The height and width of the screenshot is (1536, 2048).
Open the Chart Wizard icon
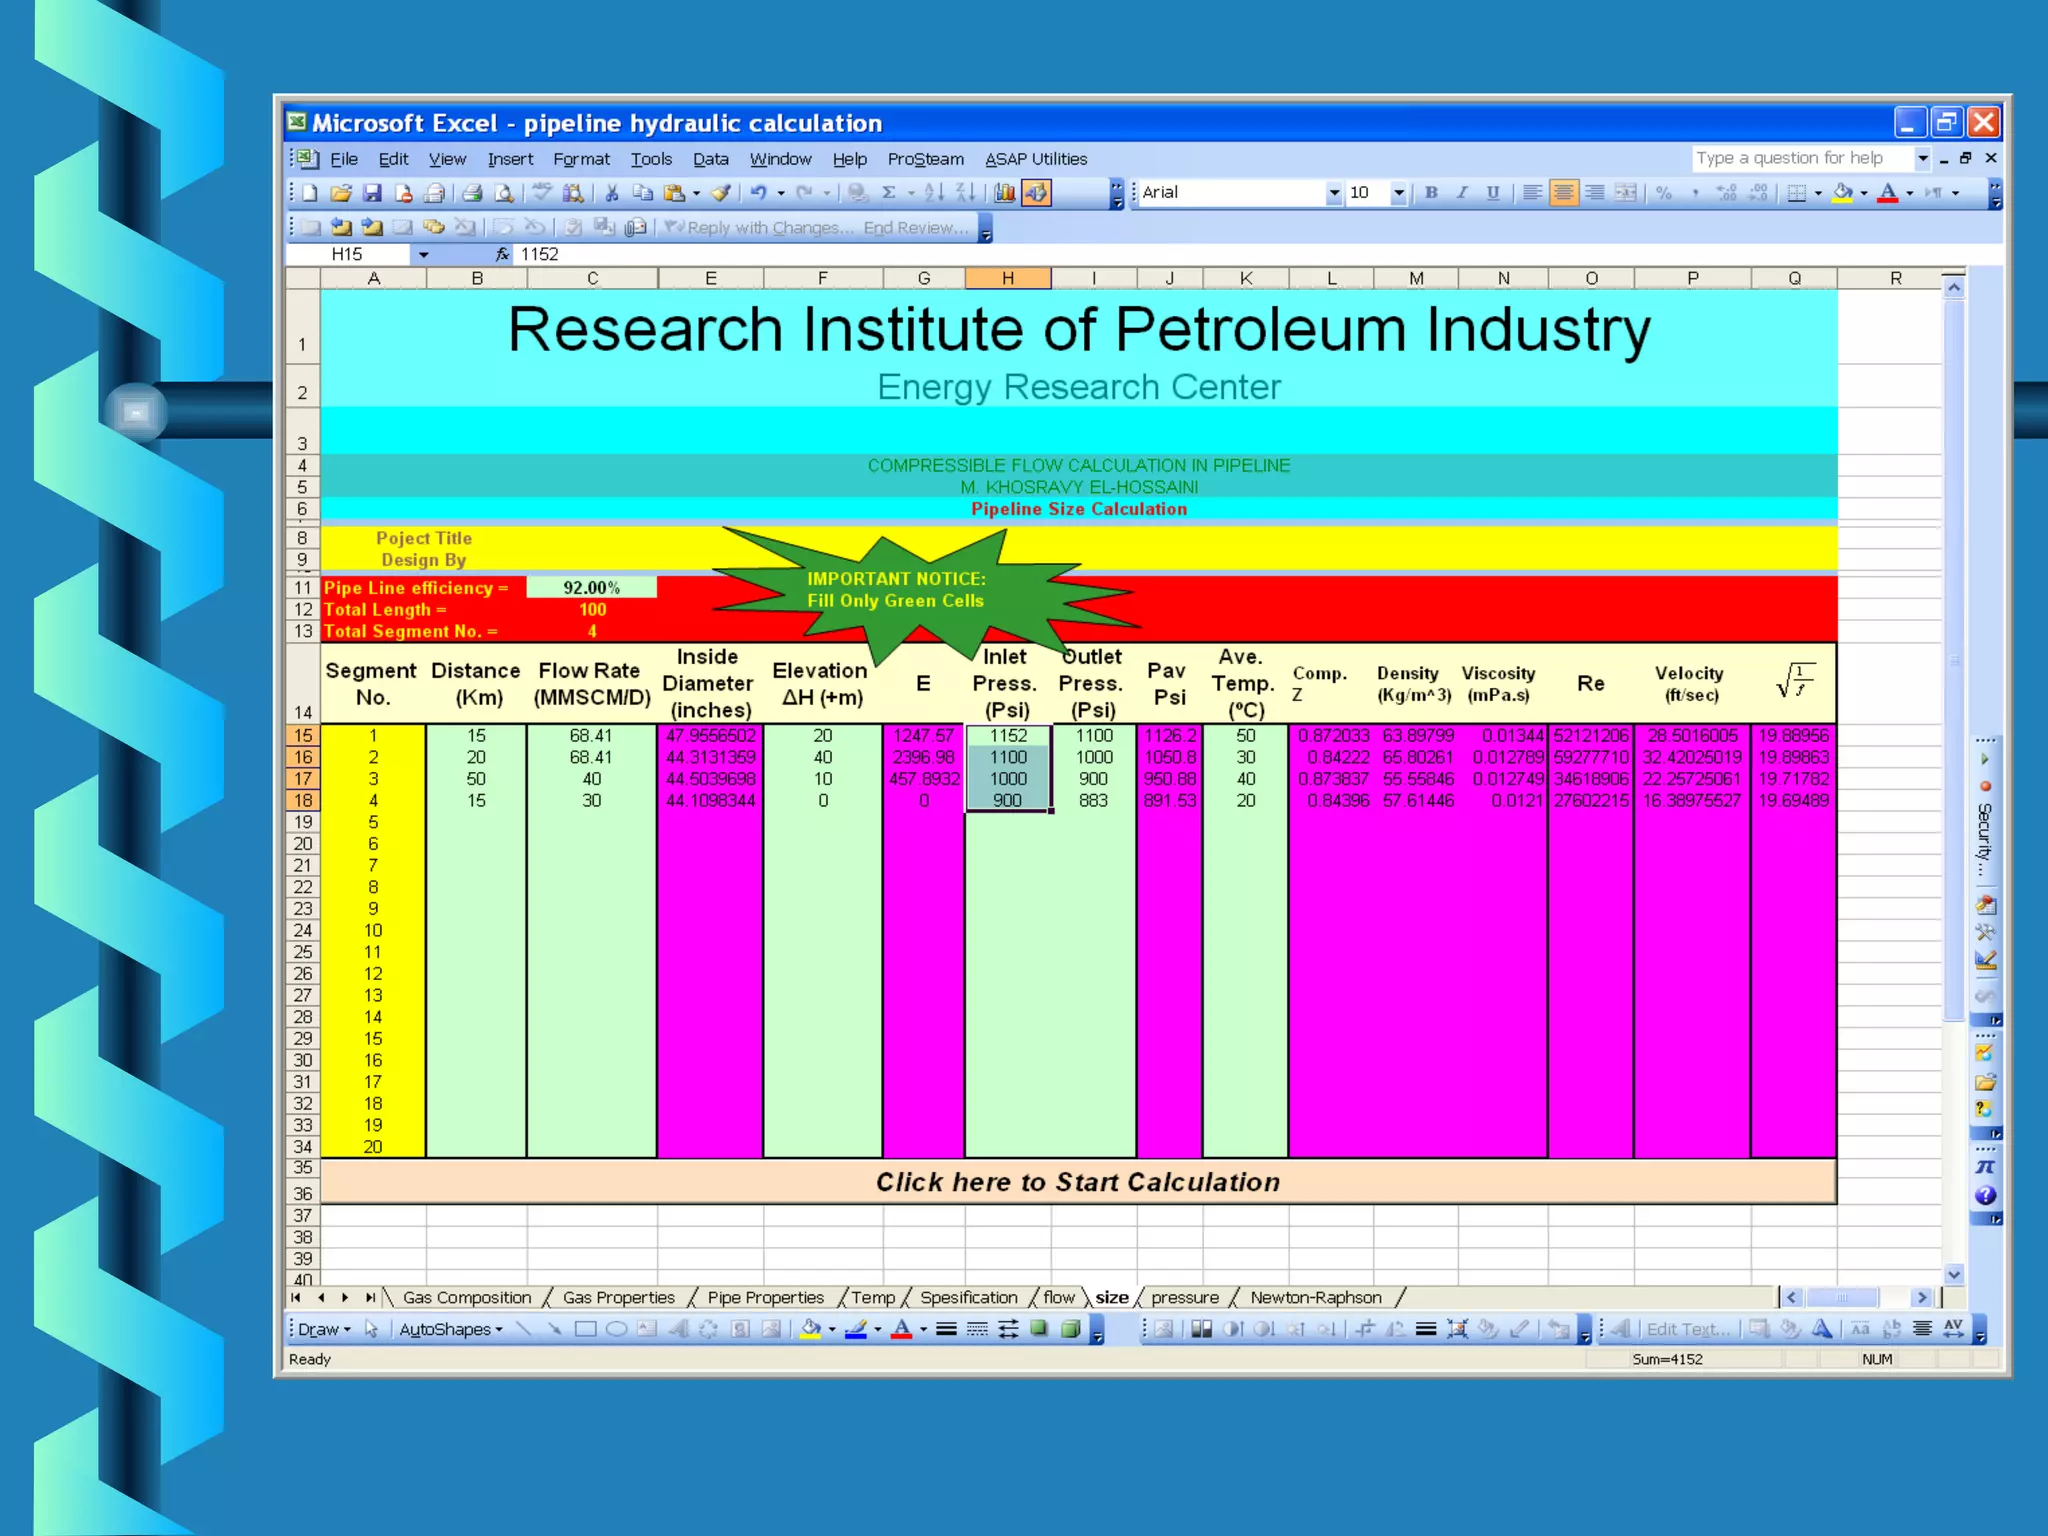[x=1005, y=193]
